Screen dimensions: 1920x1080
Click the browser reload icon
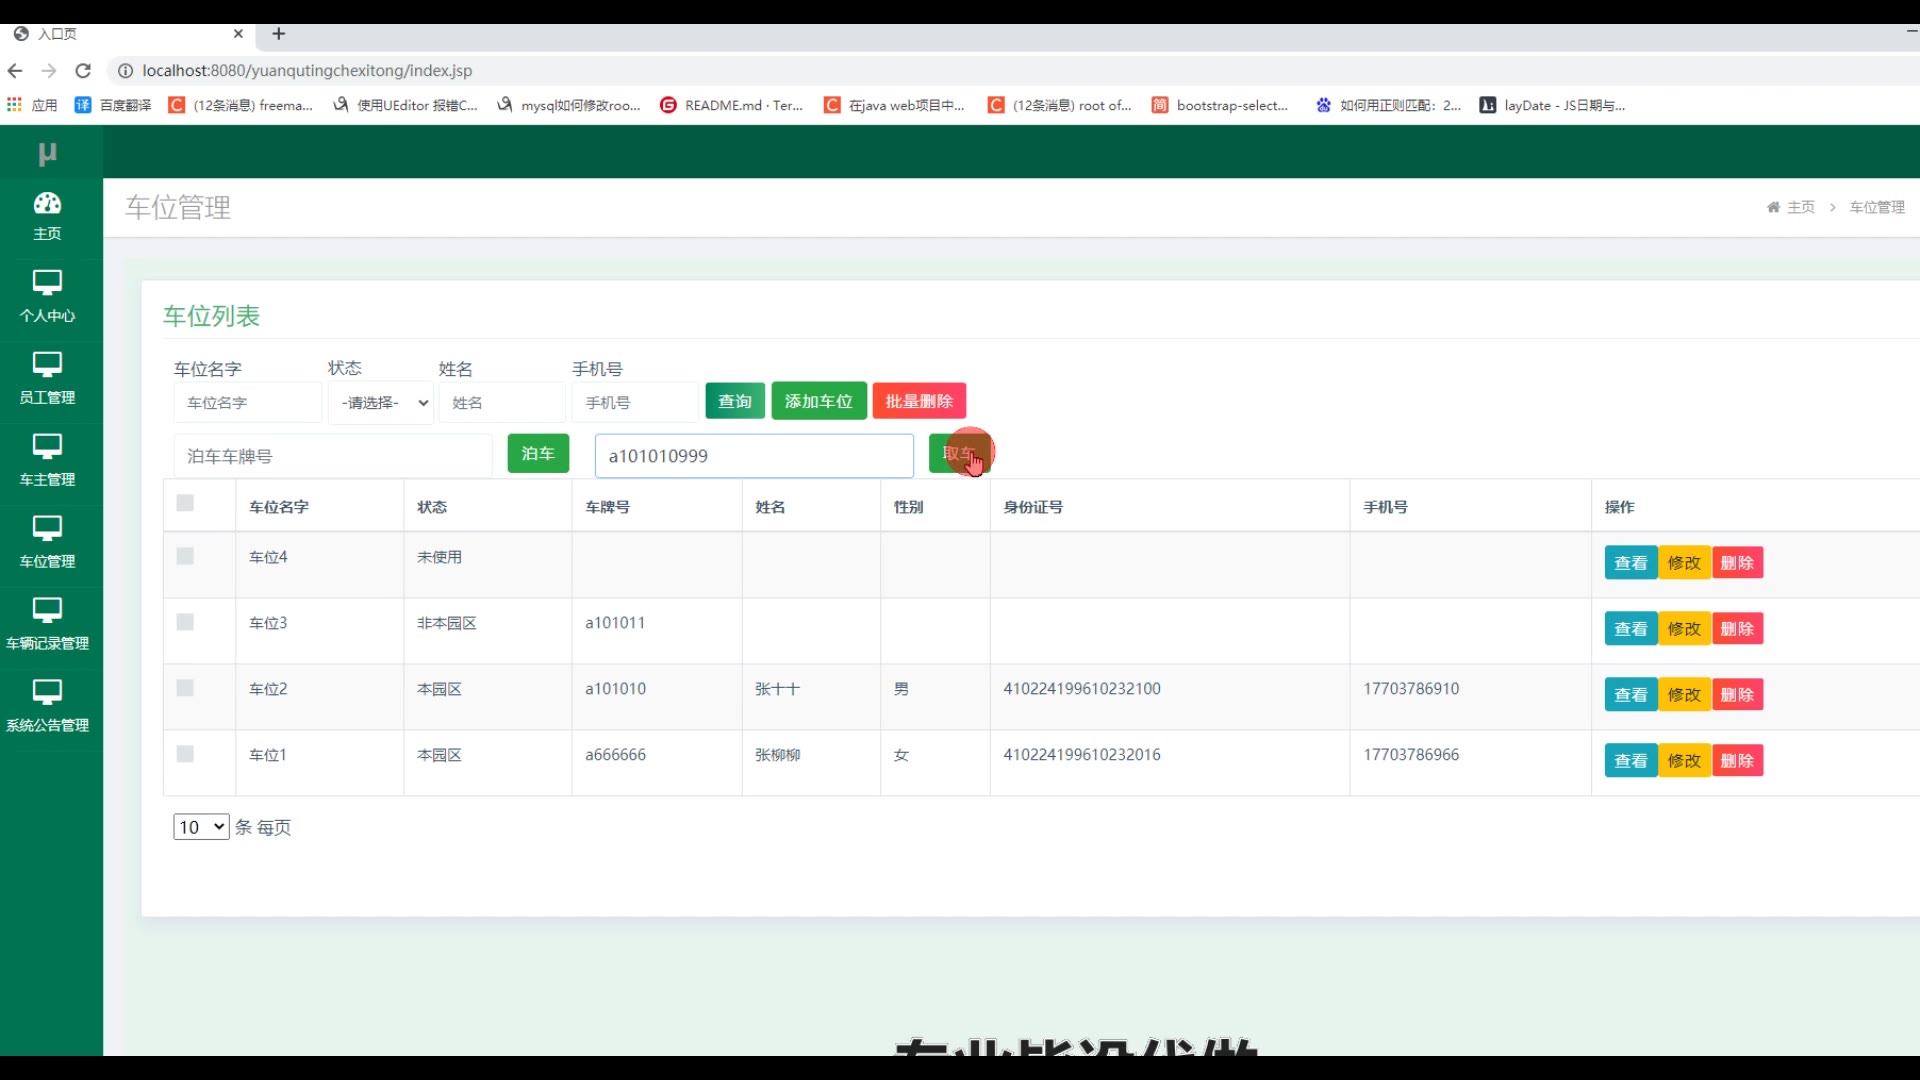(83, 71)
